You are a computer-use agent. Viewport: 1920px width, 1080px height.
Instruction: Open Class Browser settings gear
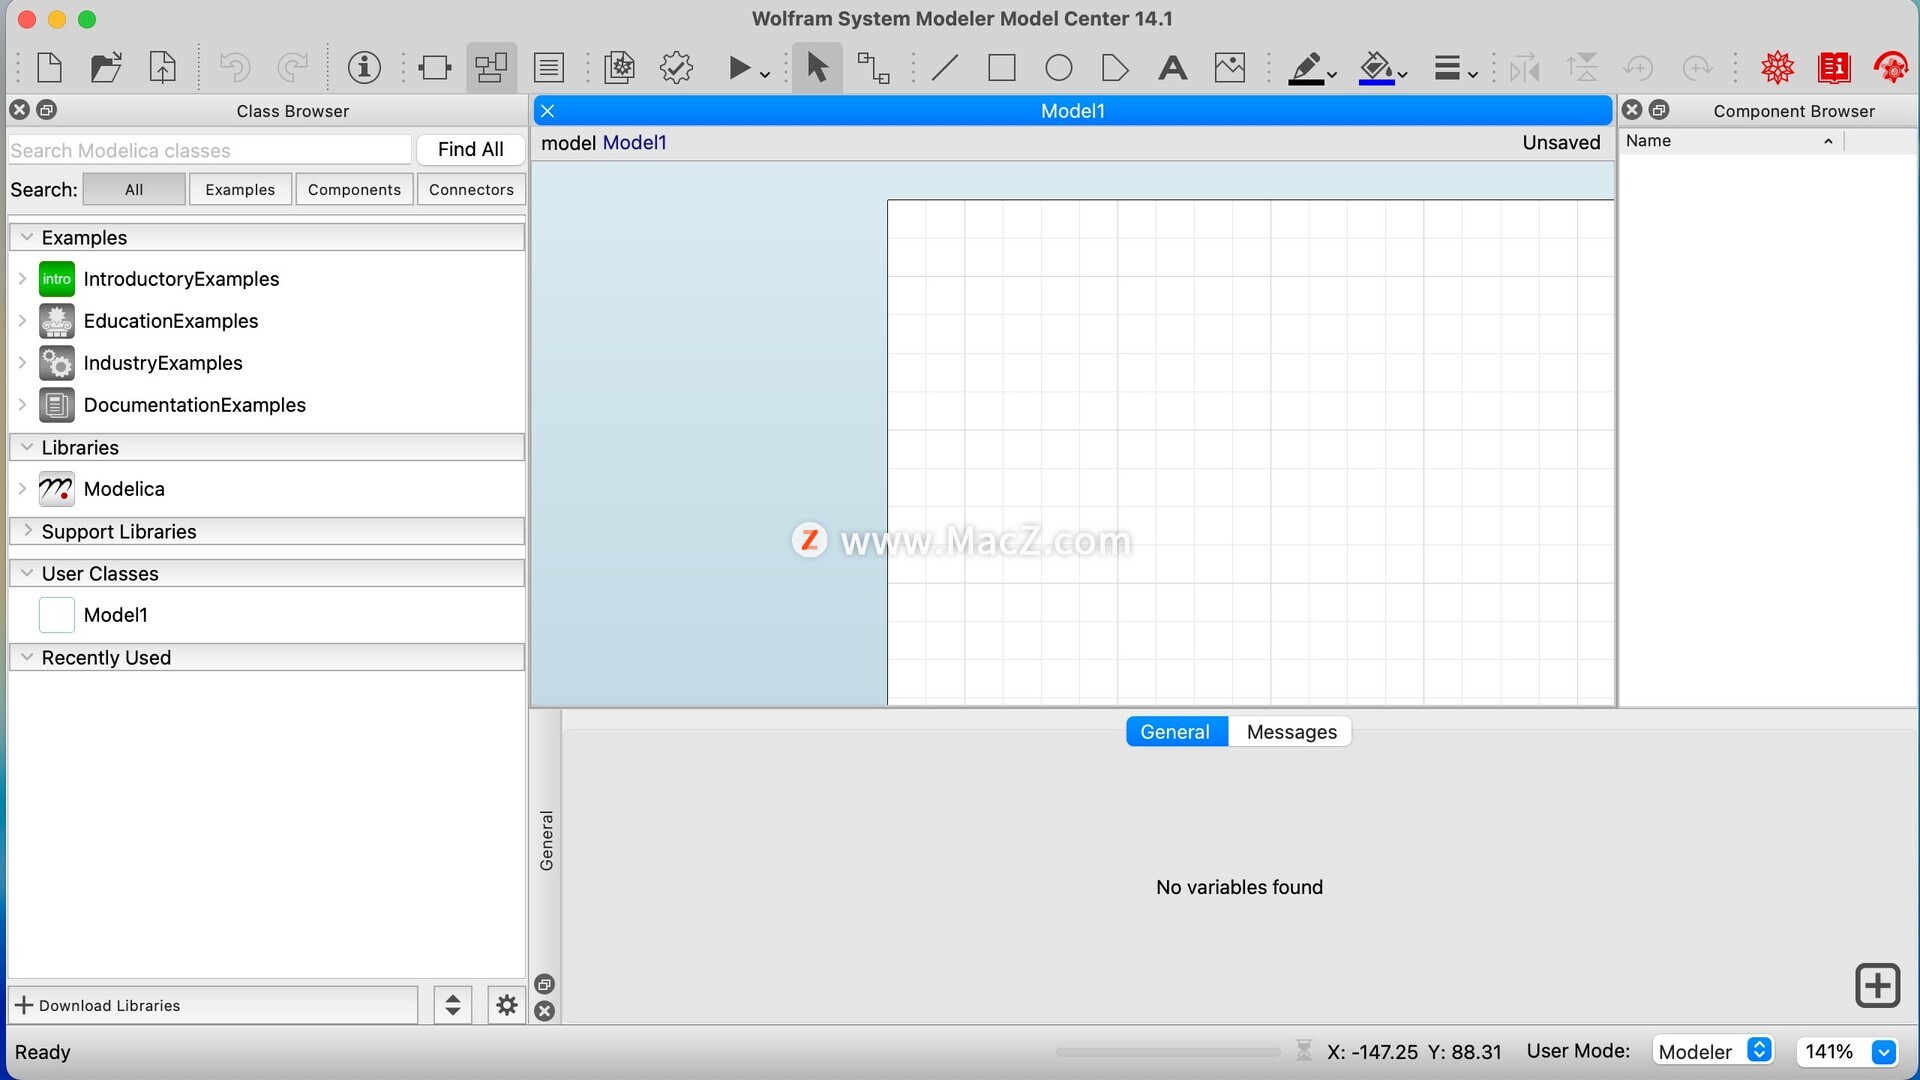tap(507, 1005)
